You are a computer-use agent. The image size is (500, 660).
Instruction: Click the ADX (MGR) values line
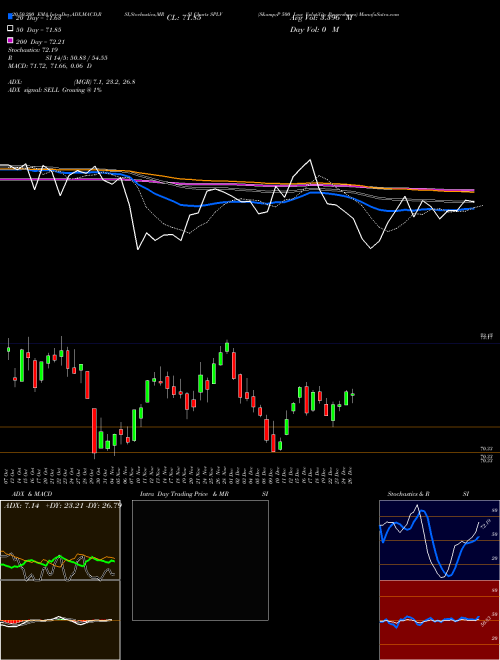[72, 82]
